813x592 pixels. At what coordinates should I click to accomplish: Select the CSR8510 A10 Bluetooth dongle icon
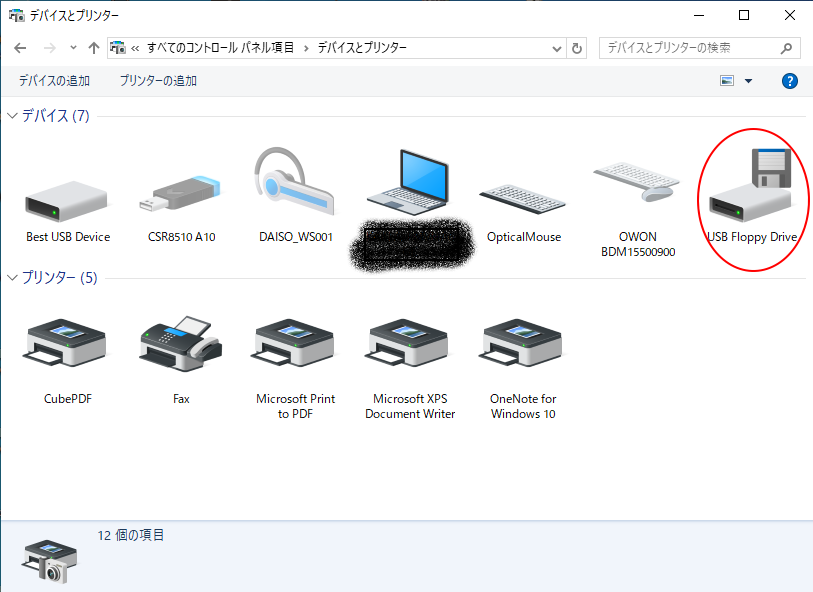(180, 193)
